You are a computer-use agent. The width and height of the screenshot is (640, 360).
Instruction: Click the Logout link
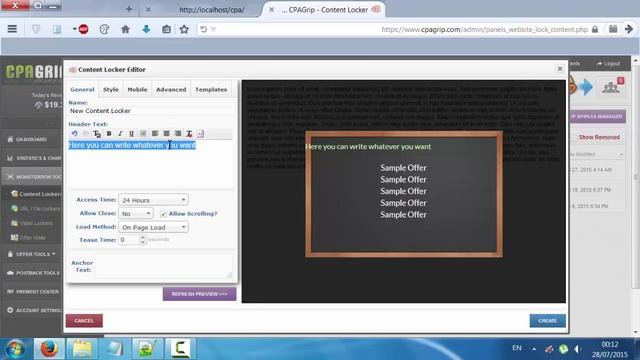point(608,64)
